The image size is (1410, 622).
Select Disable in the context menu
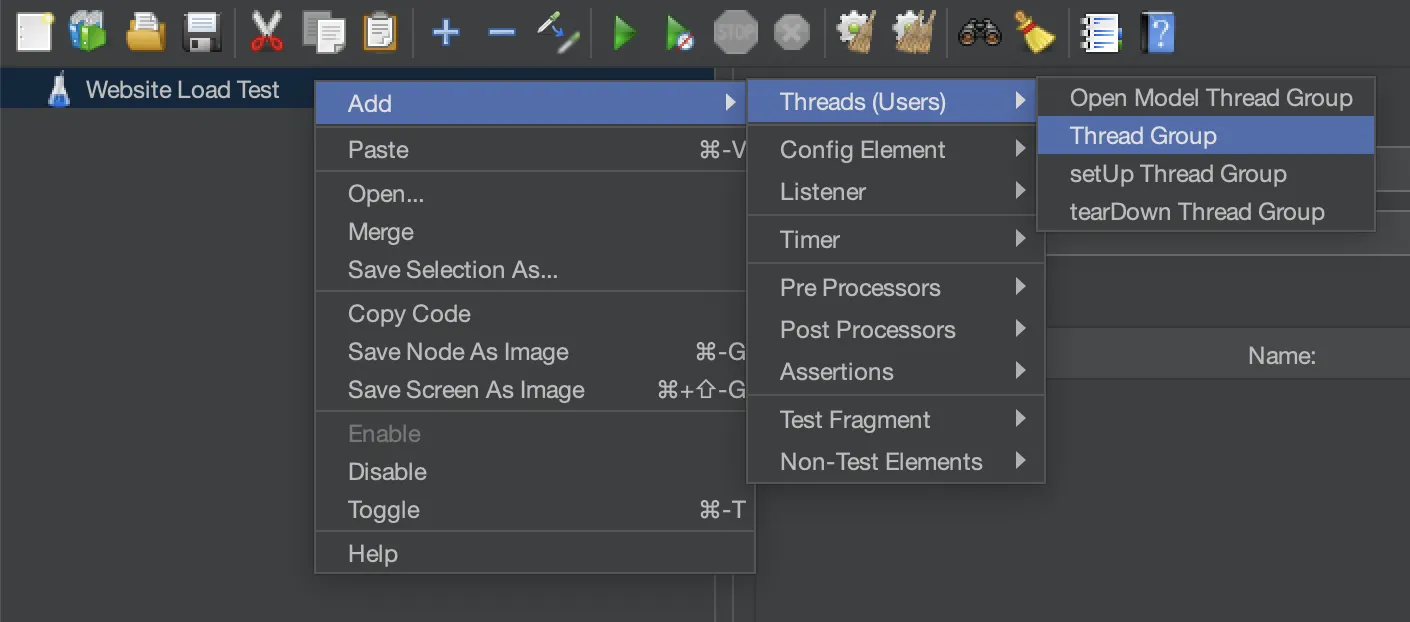pos(387,472)
